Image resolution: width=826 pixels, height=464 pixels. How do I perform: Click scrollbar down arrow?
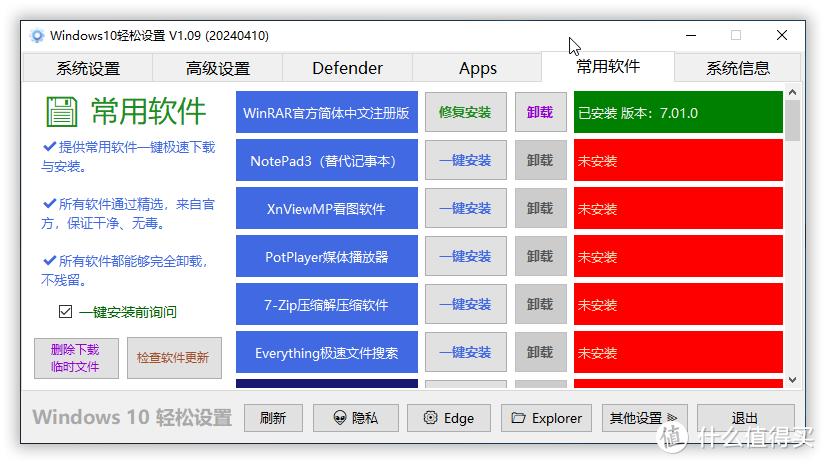pyautogui.click(x=792, y=380)
